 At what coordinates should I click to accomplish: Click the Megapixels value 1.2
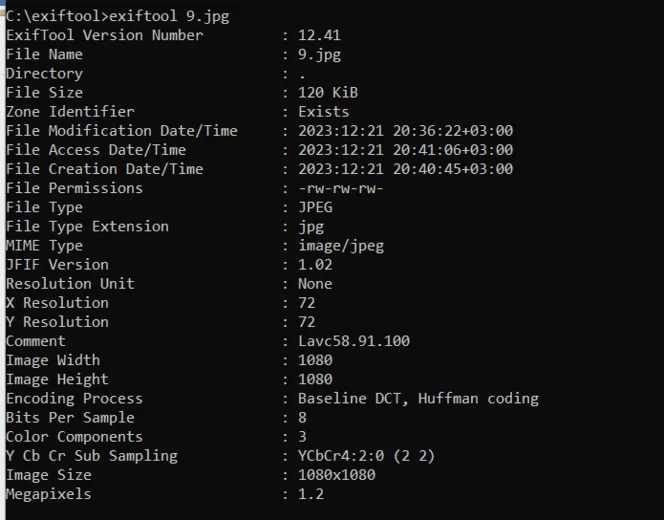pos(311,494)
